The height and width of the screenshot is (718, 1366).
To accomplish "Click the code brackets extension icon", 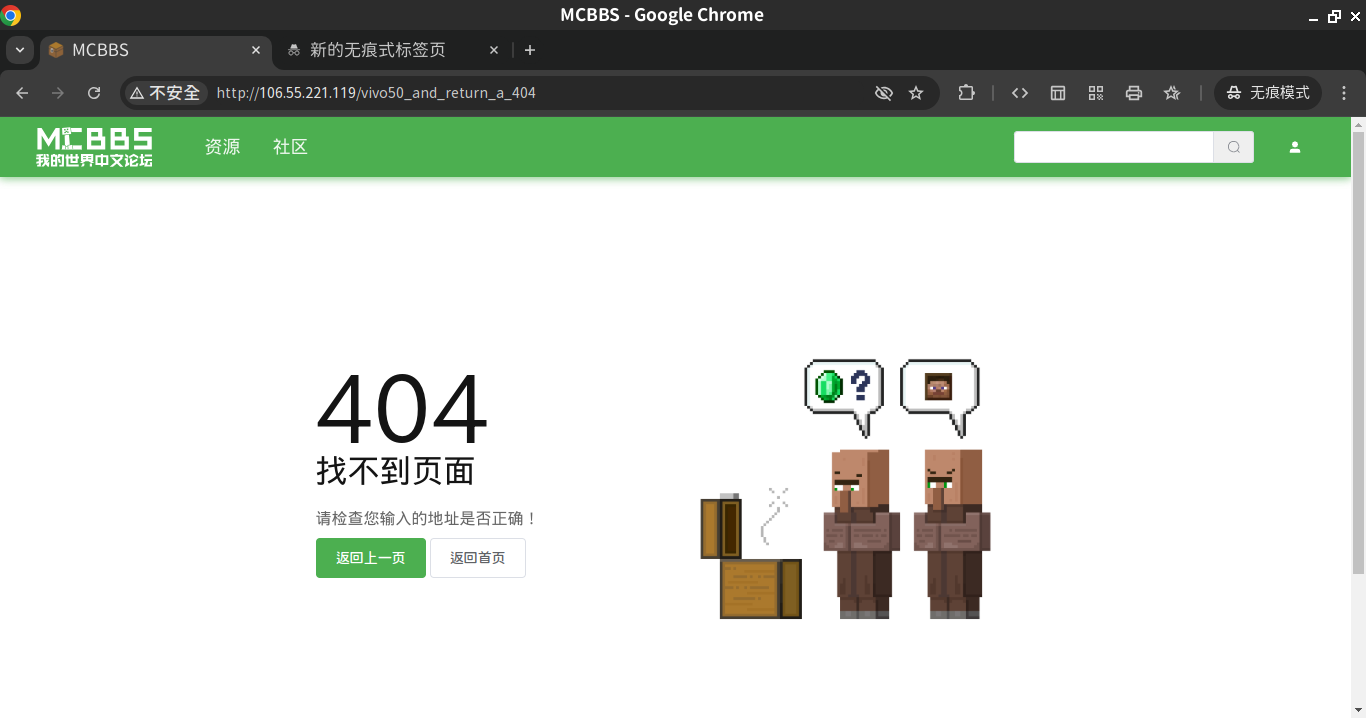I will (1020, 93).
